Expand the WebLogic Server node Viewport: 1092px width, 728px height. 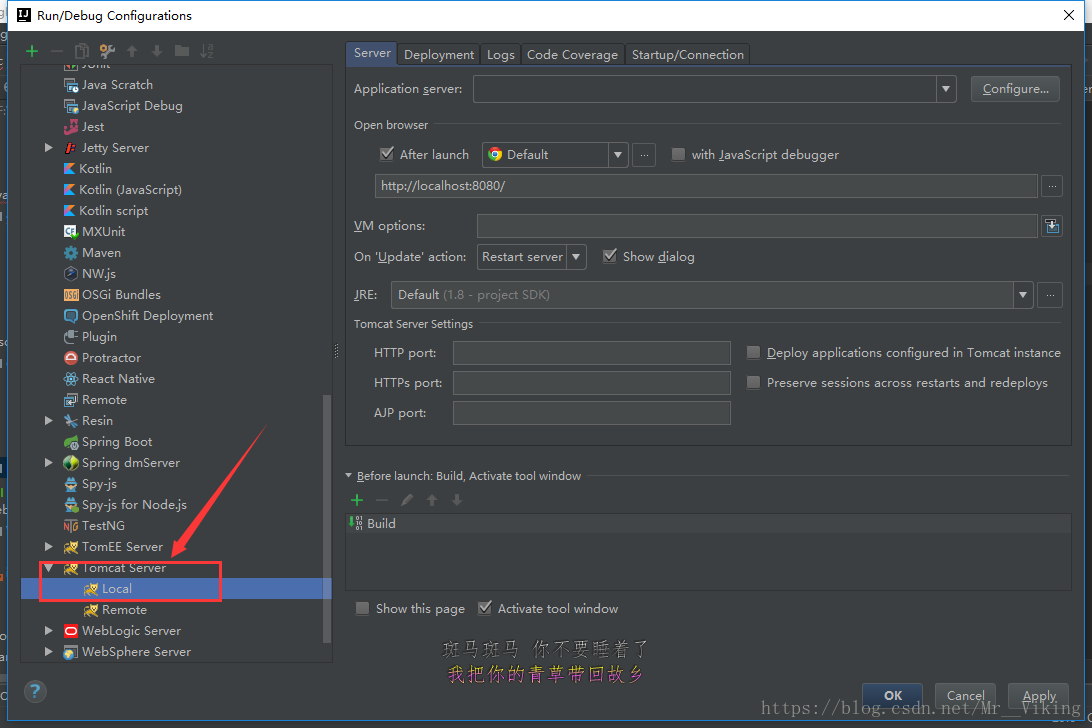click(48, 630)
